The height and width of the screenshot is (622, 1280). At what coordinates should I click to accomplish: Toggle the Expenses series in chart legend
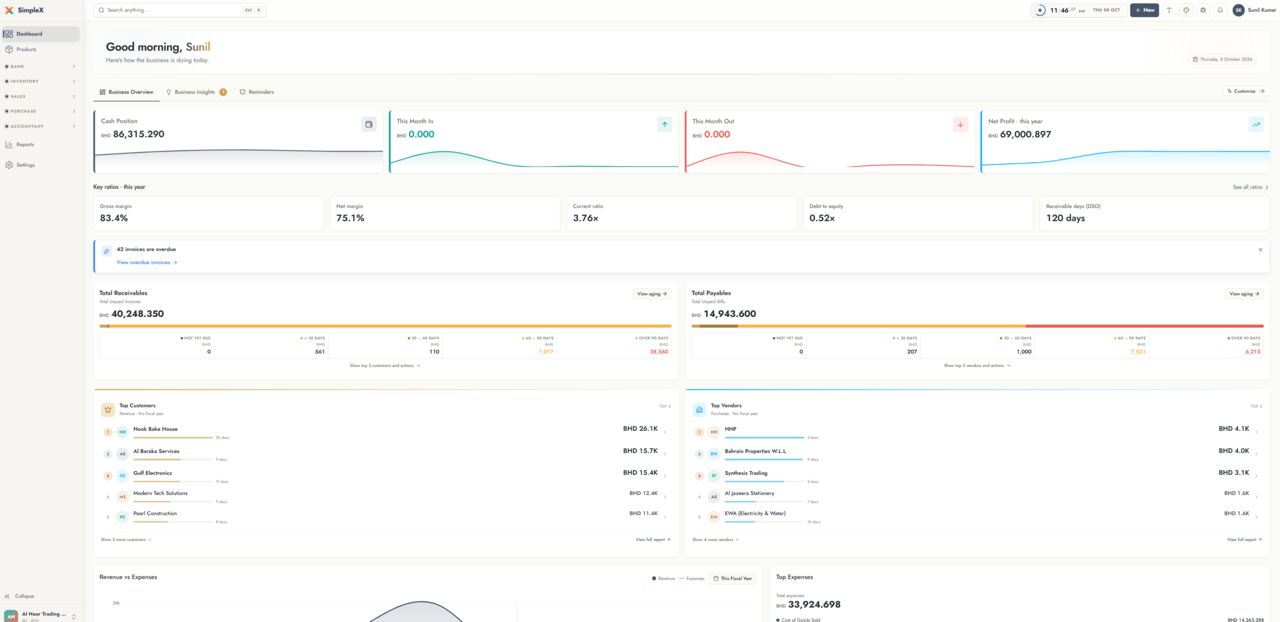pos(692,578)
